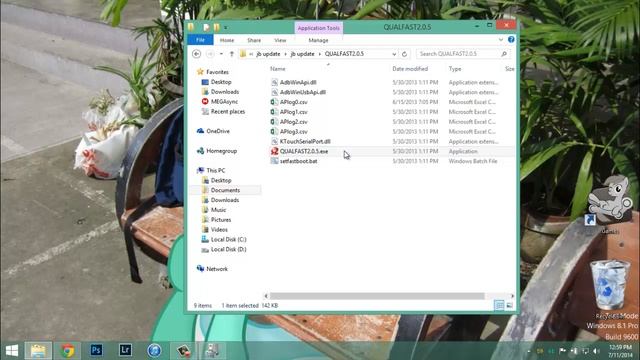This screenshot has height=360, width=640.
Task: Click the horizontal scrollbar in file list
Action: 377,296
